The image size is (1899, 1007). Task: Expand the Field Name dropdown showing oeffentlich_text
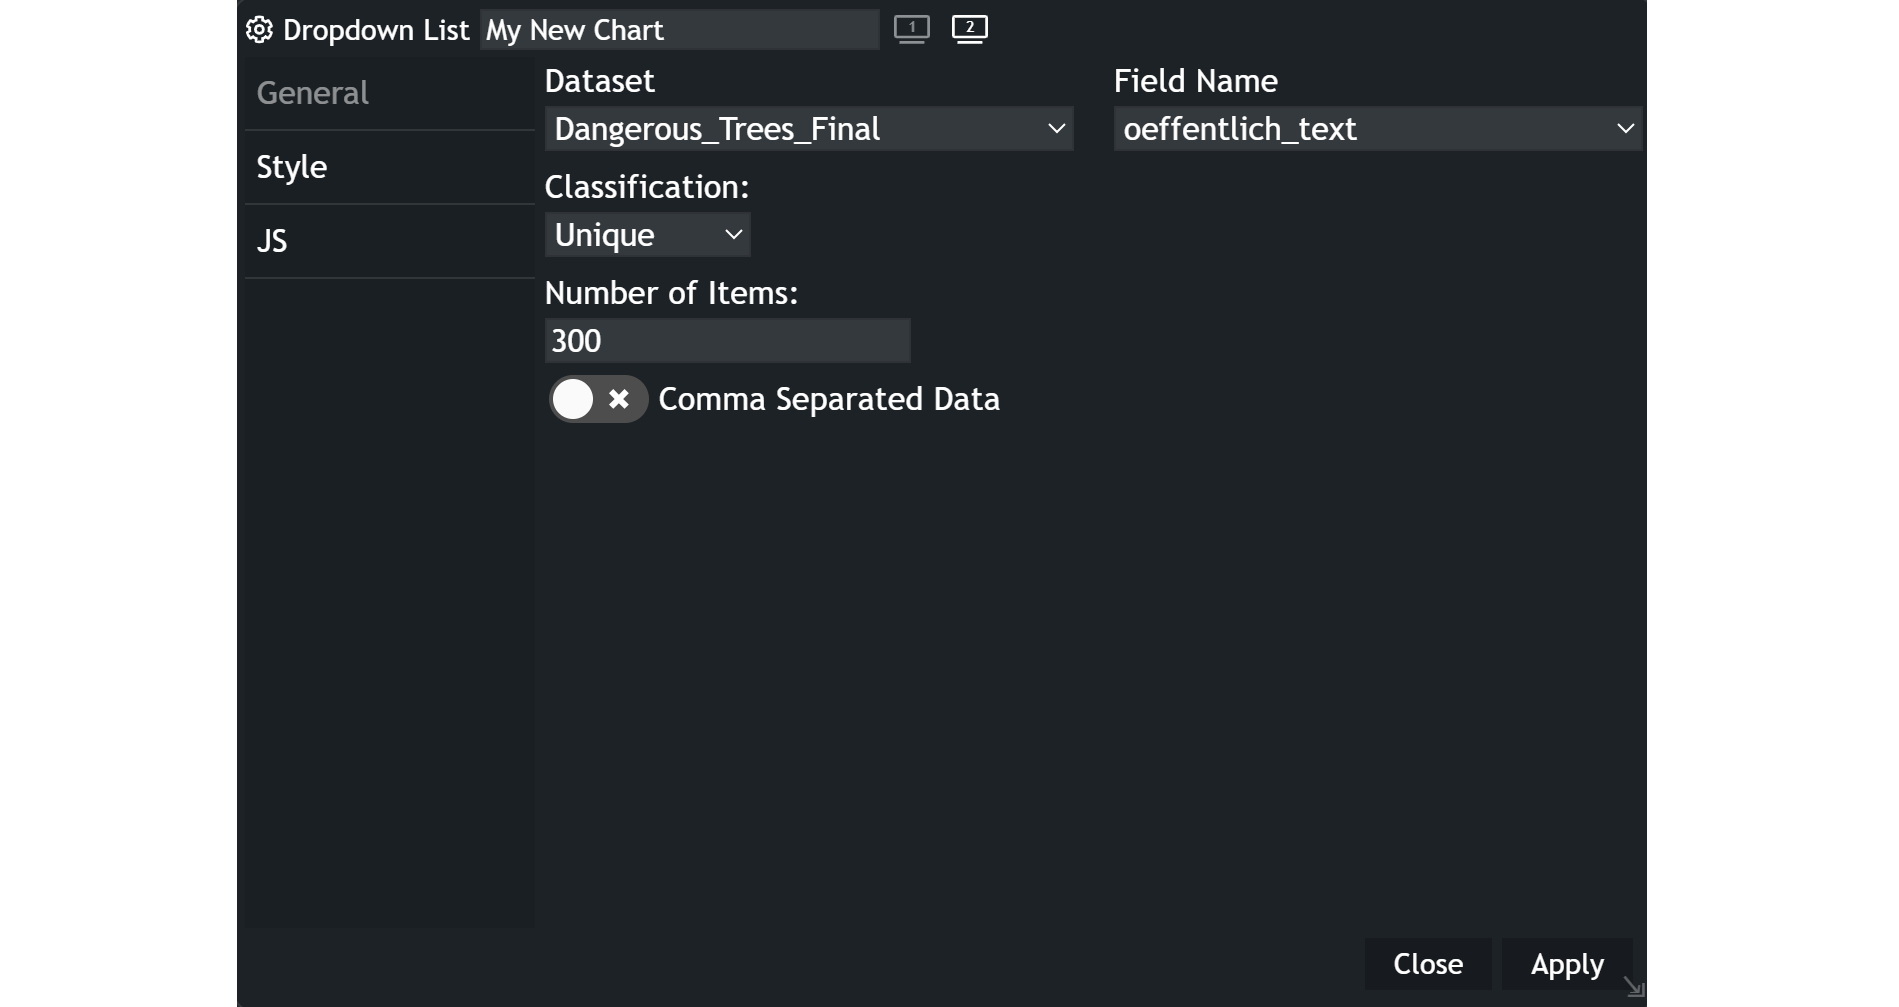click(x=1377, y=129)
